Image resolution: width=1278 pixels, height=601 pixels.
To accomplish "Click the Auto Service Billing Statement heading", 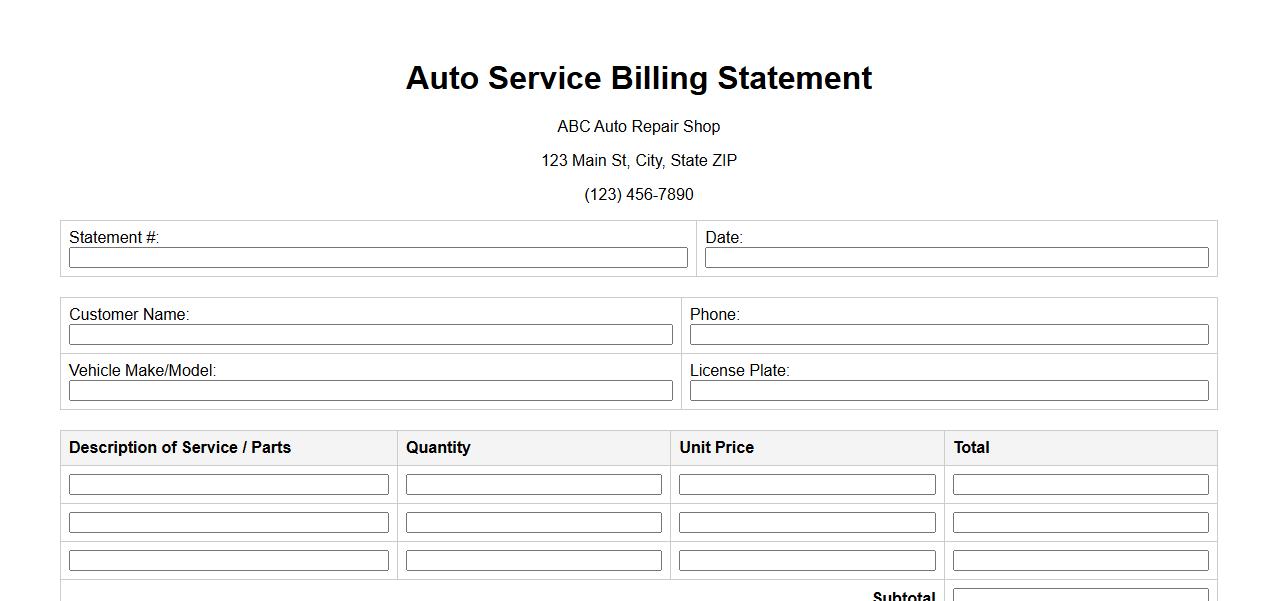I will [x=639, y=78].
